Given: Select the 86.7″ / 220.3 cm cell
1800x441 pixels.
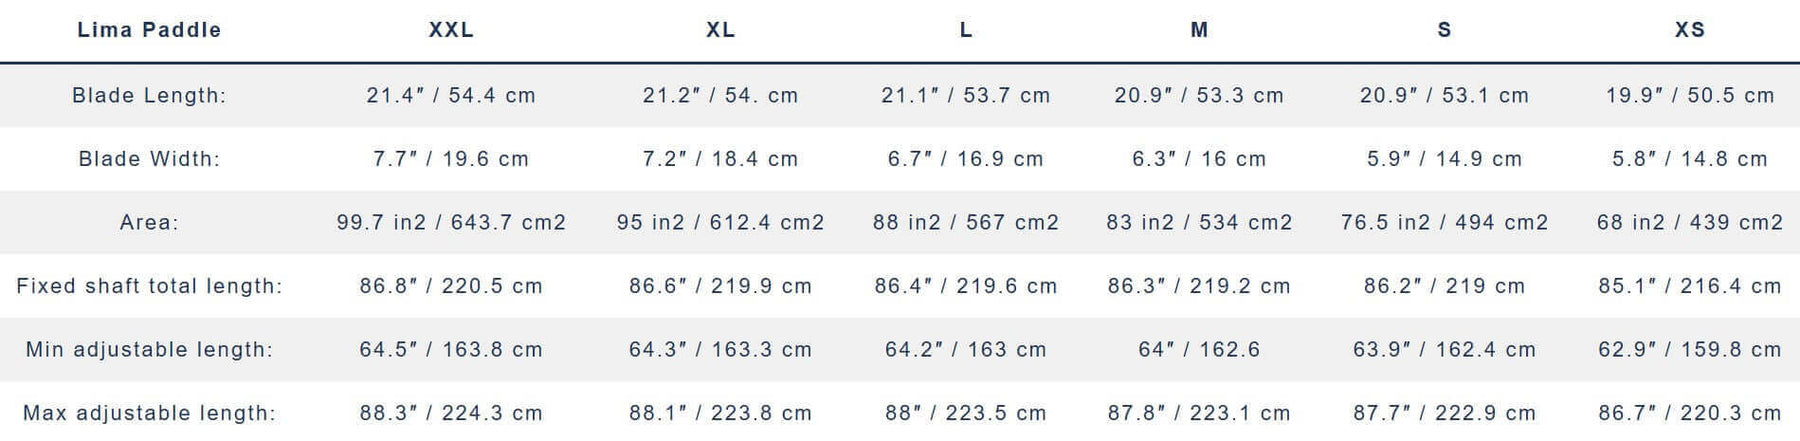Looking at the screenshot, I should [x=1690, y=413].
